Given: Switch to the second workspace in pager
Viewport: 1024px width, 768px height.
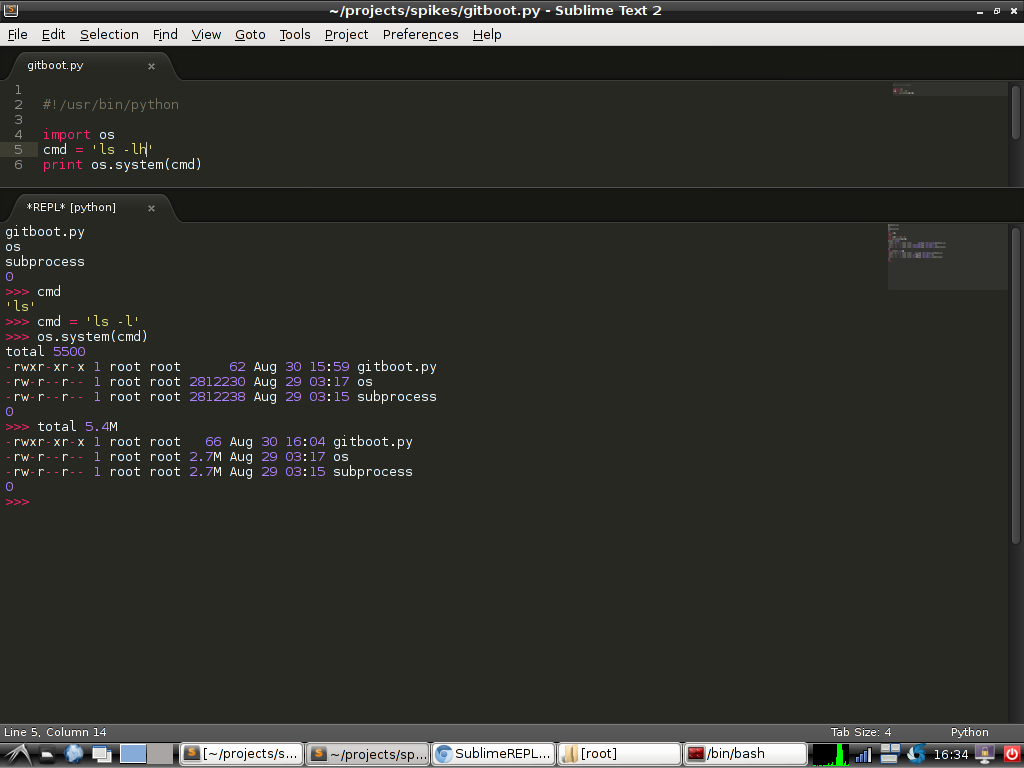Looking at the screenshot, I should coord(160,754).
